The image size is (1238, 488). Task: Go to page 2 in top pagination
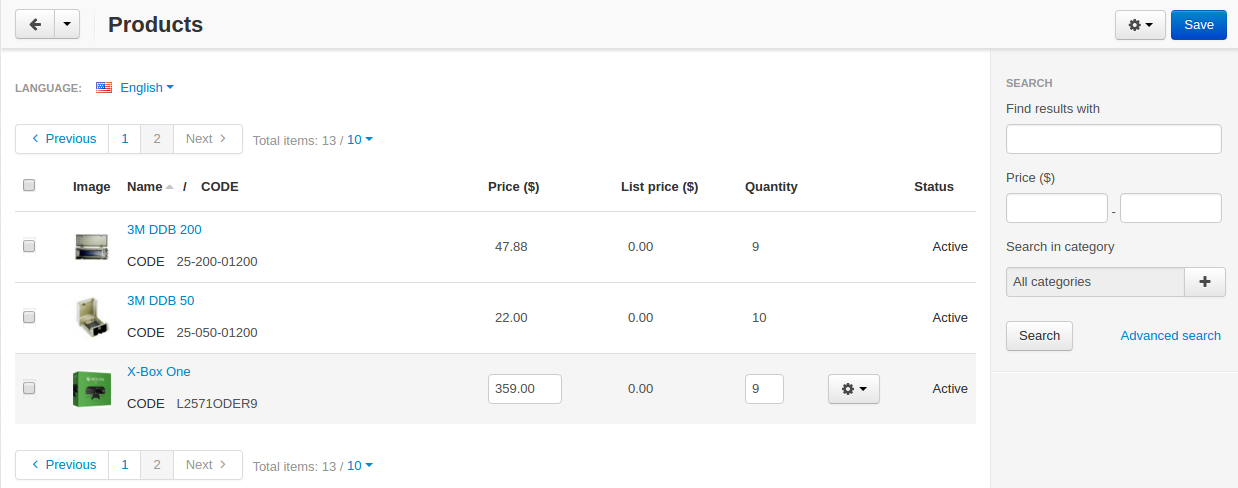tap(157, 139)
